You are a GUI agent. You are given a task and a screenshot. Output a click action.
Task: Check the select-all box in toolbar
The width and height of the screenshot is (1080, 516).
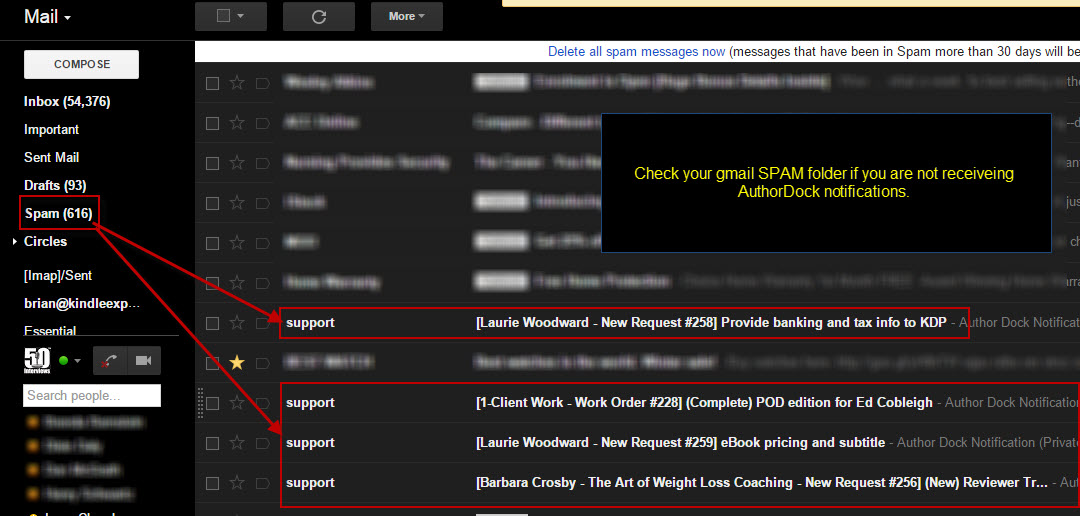223,17
